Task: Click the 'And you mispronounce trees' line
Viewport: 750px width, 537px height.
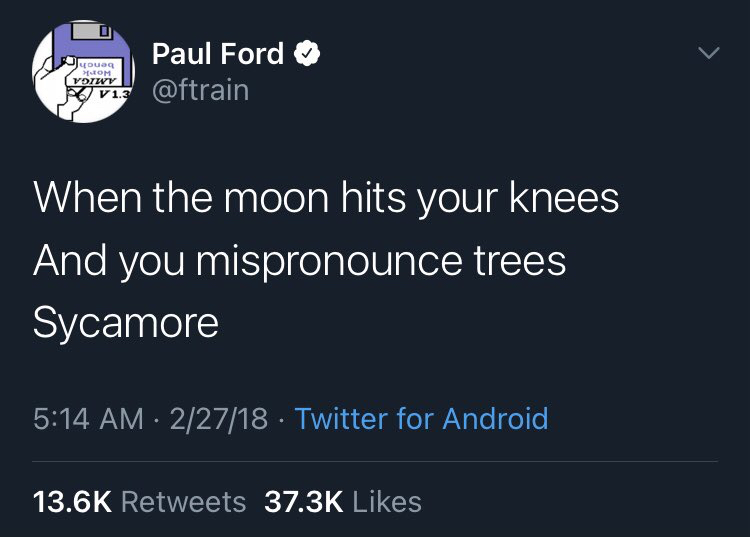Action: point(299,261)
